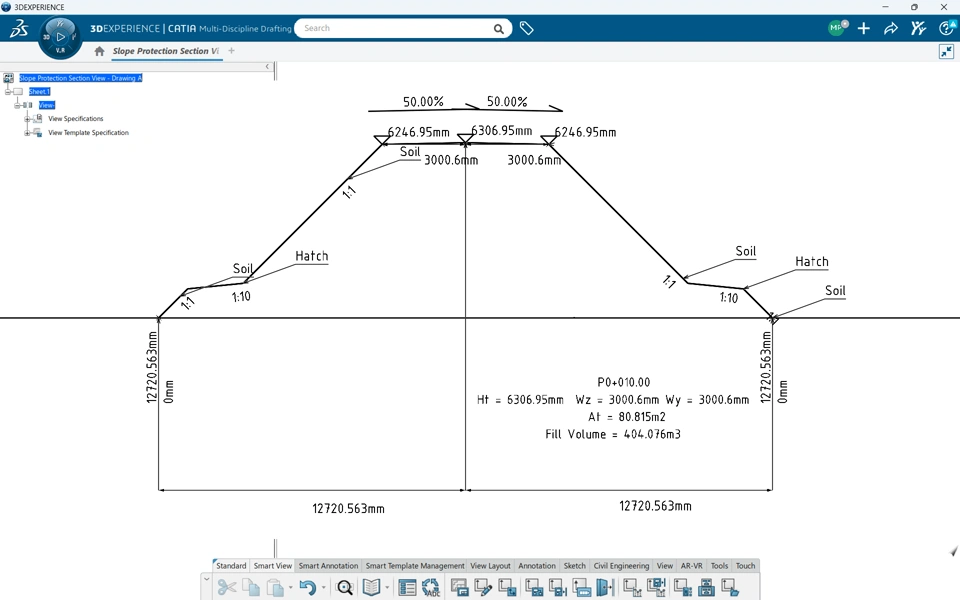Click in the Search field
960x600 pixels.
click(395, 28)
